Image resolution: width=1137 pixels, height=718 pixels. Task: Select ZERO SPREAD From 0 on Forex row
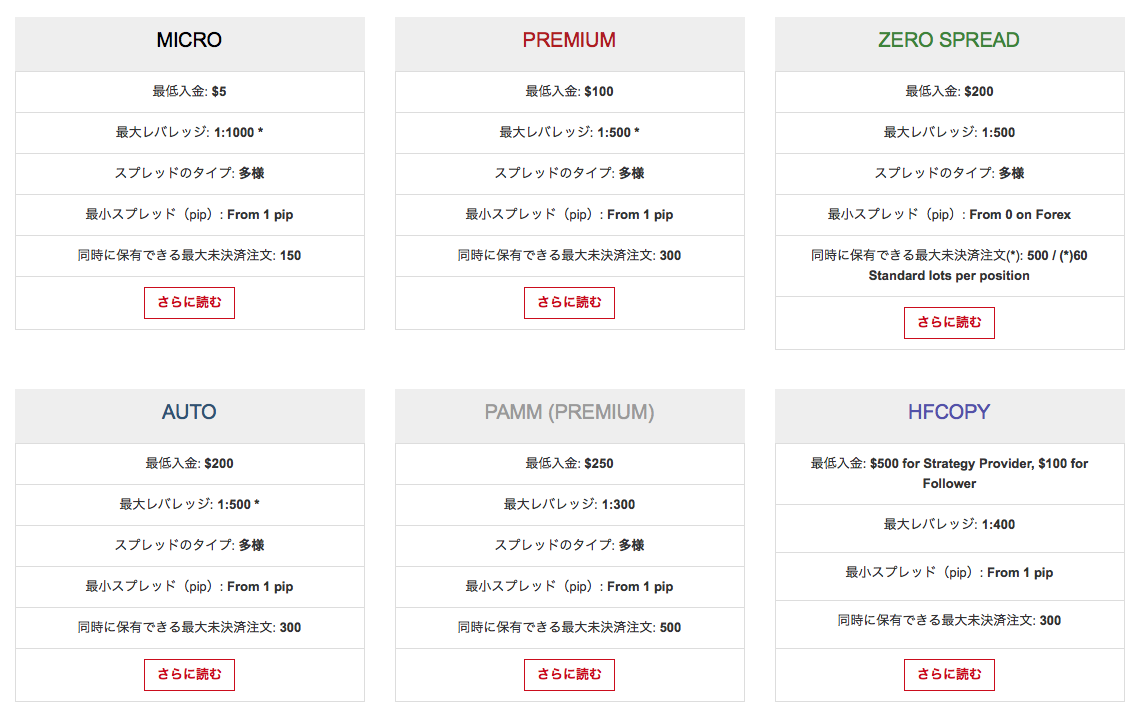click(950, 215)
